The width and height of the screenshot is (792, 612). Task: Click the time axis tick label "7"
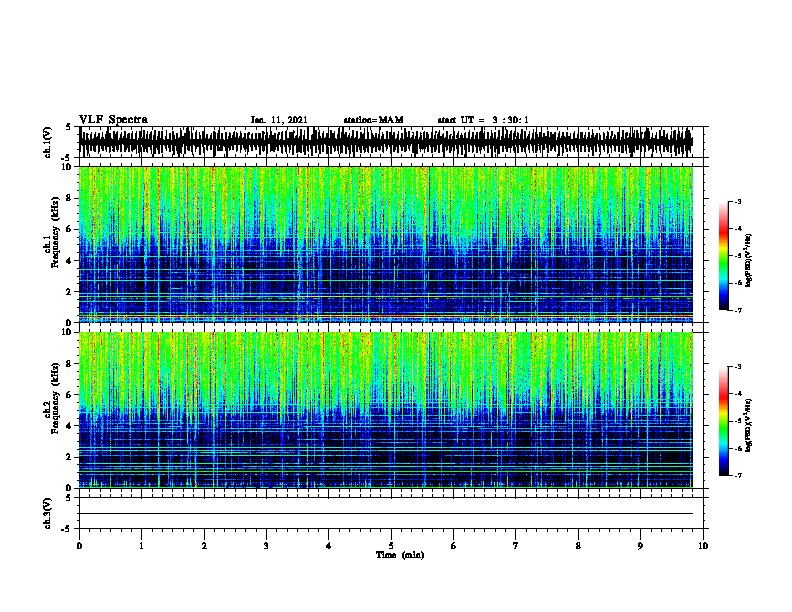(x=516, y=546)
